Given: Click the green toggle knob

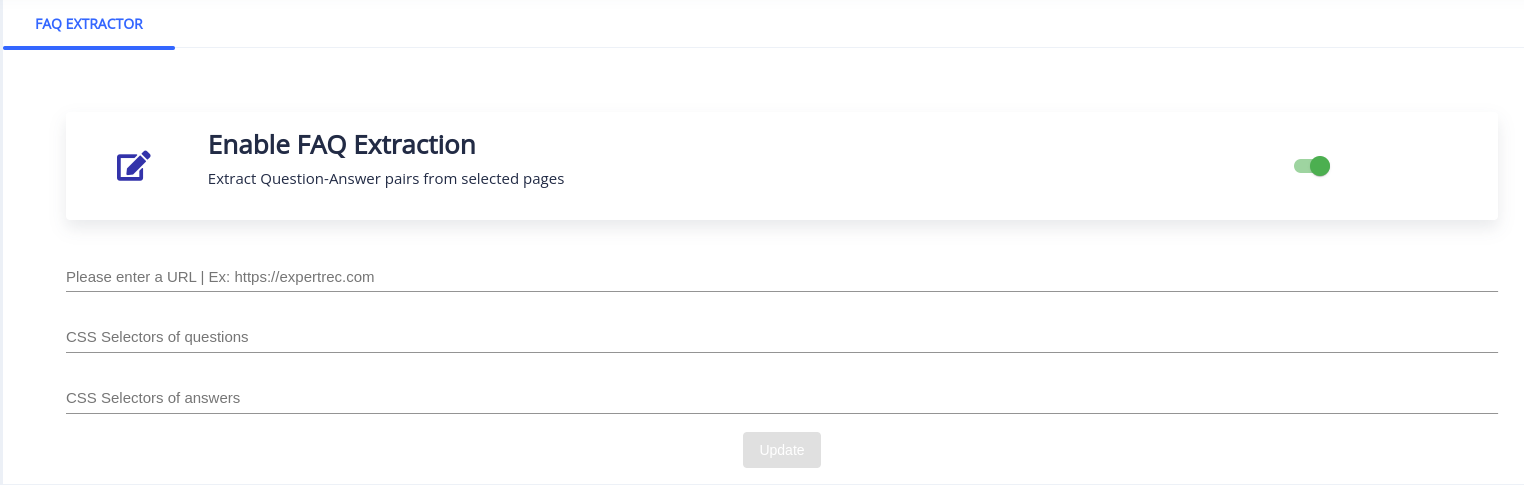Looking at the screenshot, I should 1320,166.
